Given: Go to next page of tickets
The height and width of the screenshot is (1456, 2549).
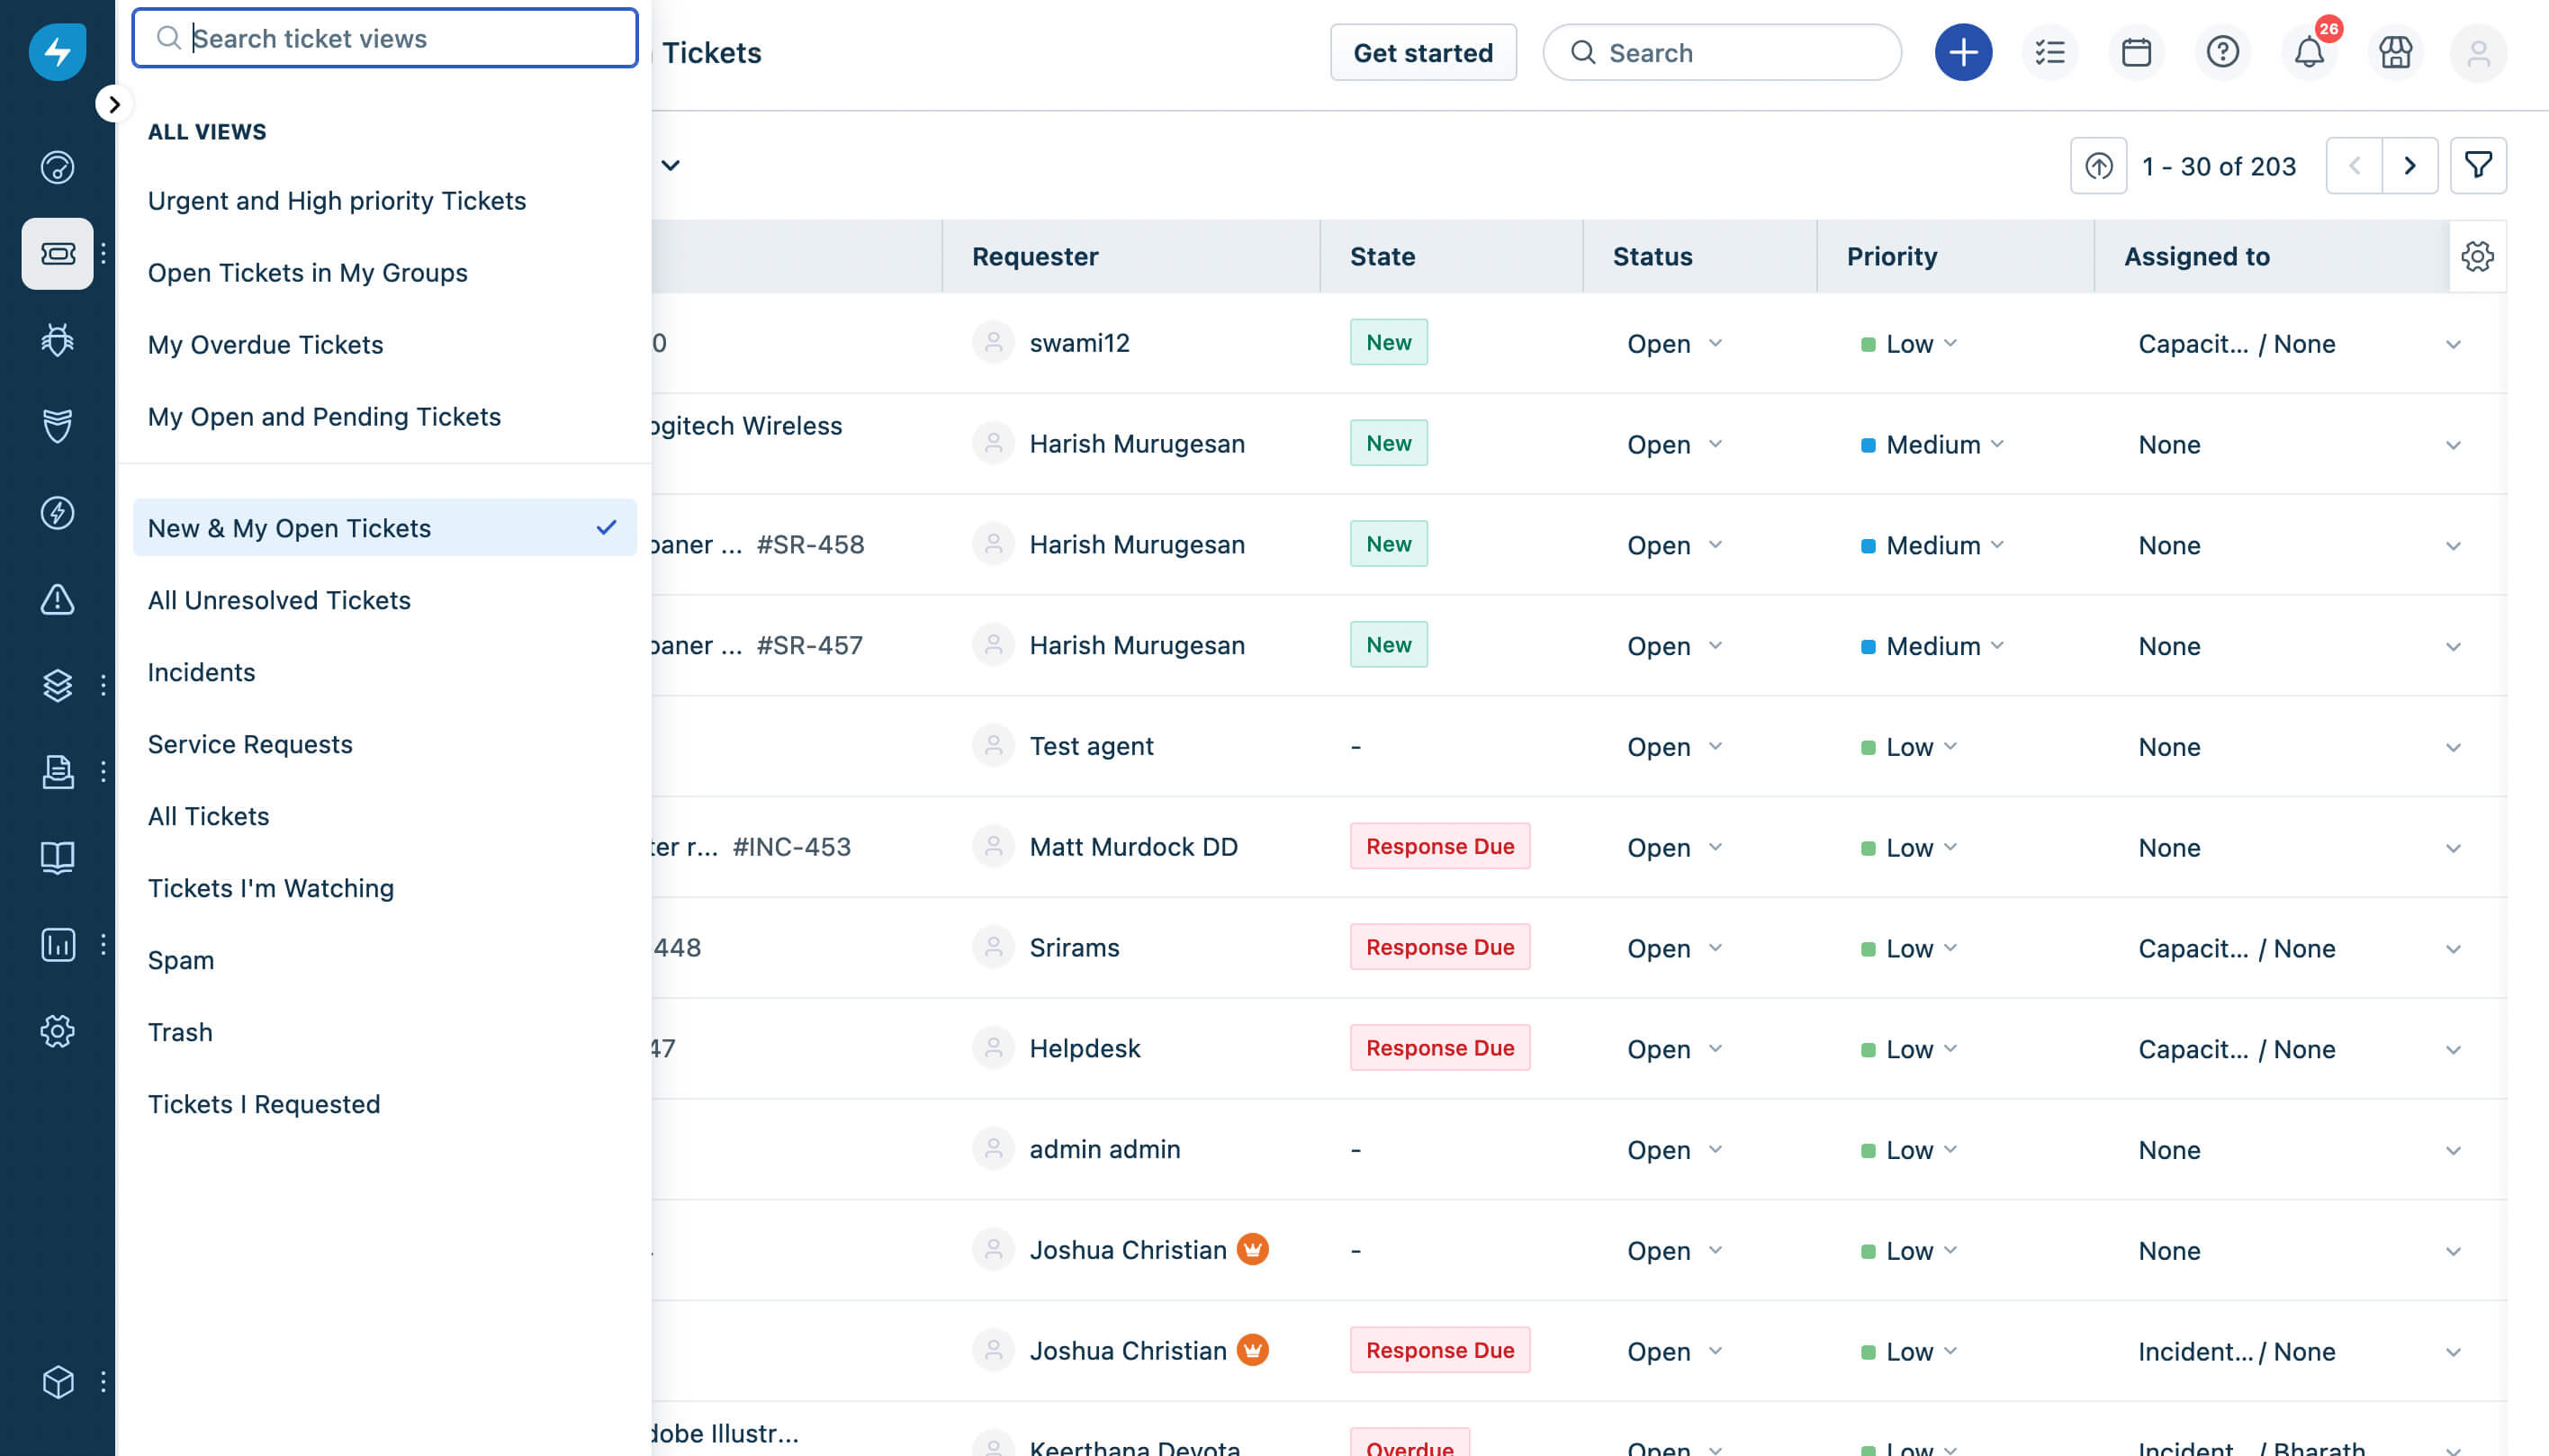Looking at the screenshot, I should pos(2409,165).
